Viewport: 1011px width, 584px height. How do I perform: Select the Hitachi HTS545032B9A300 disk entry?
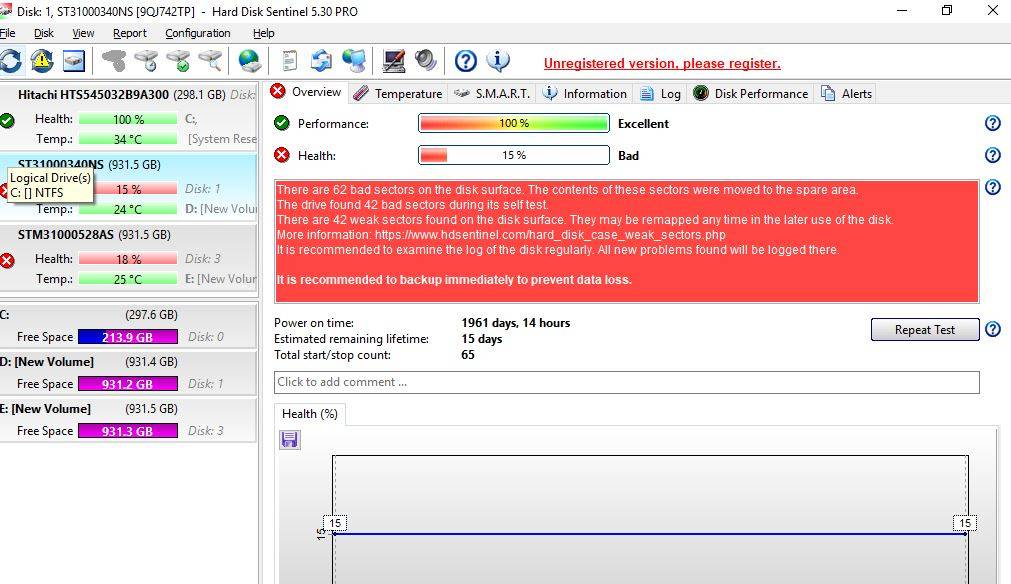(128, 117)
